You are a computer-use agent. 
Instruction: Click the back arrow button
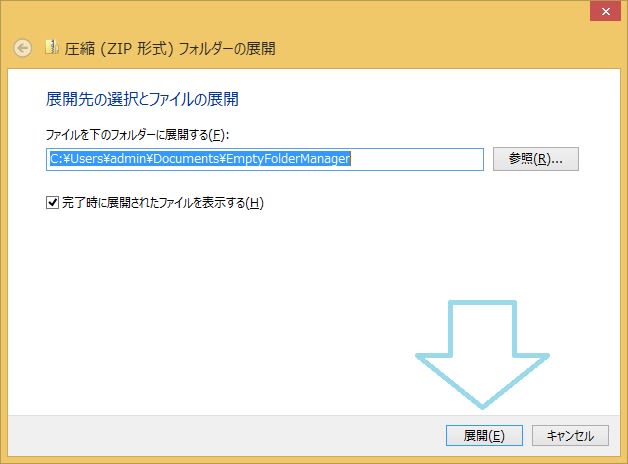point(23,48)
